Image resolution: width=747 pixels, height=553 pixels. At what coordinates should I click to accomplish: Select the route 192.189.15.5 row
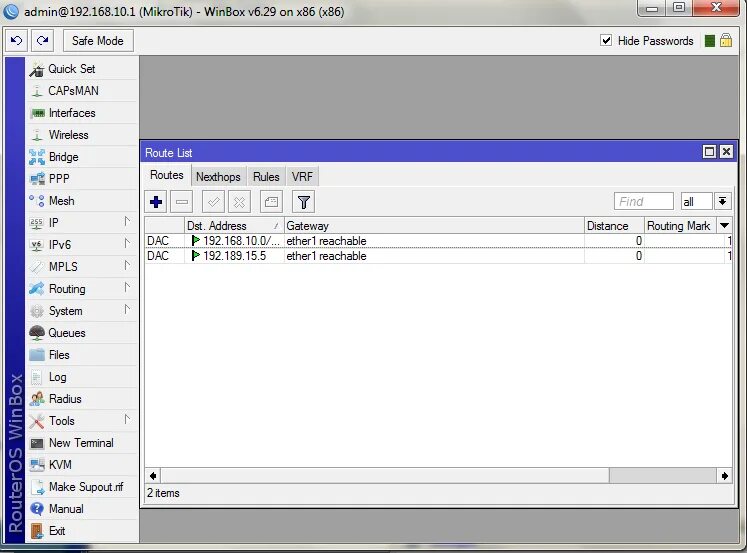tap(438, 256)
